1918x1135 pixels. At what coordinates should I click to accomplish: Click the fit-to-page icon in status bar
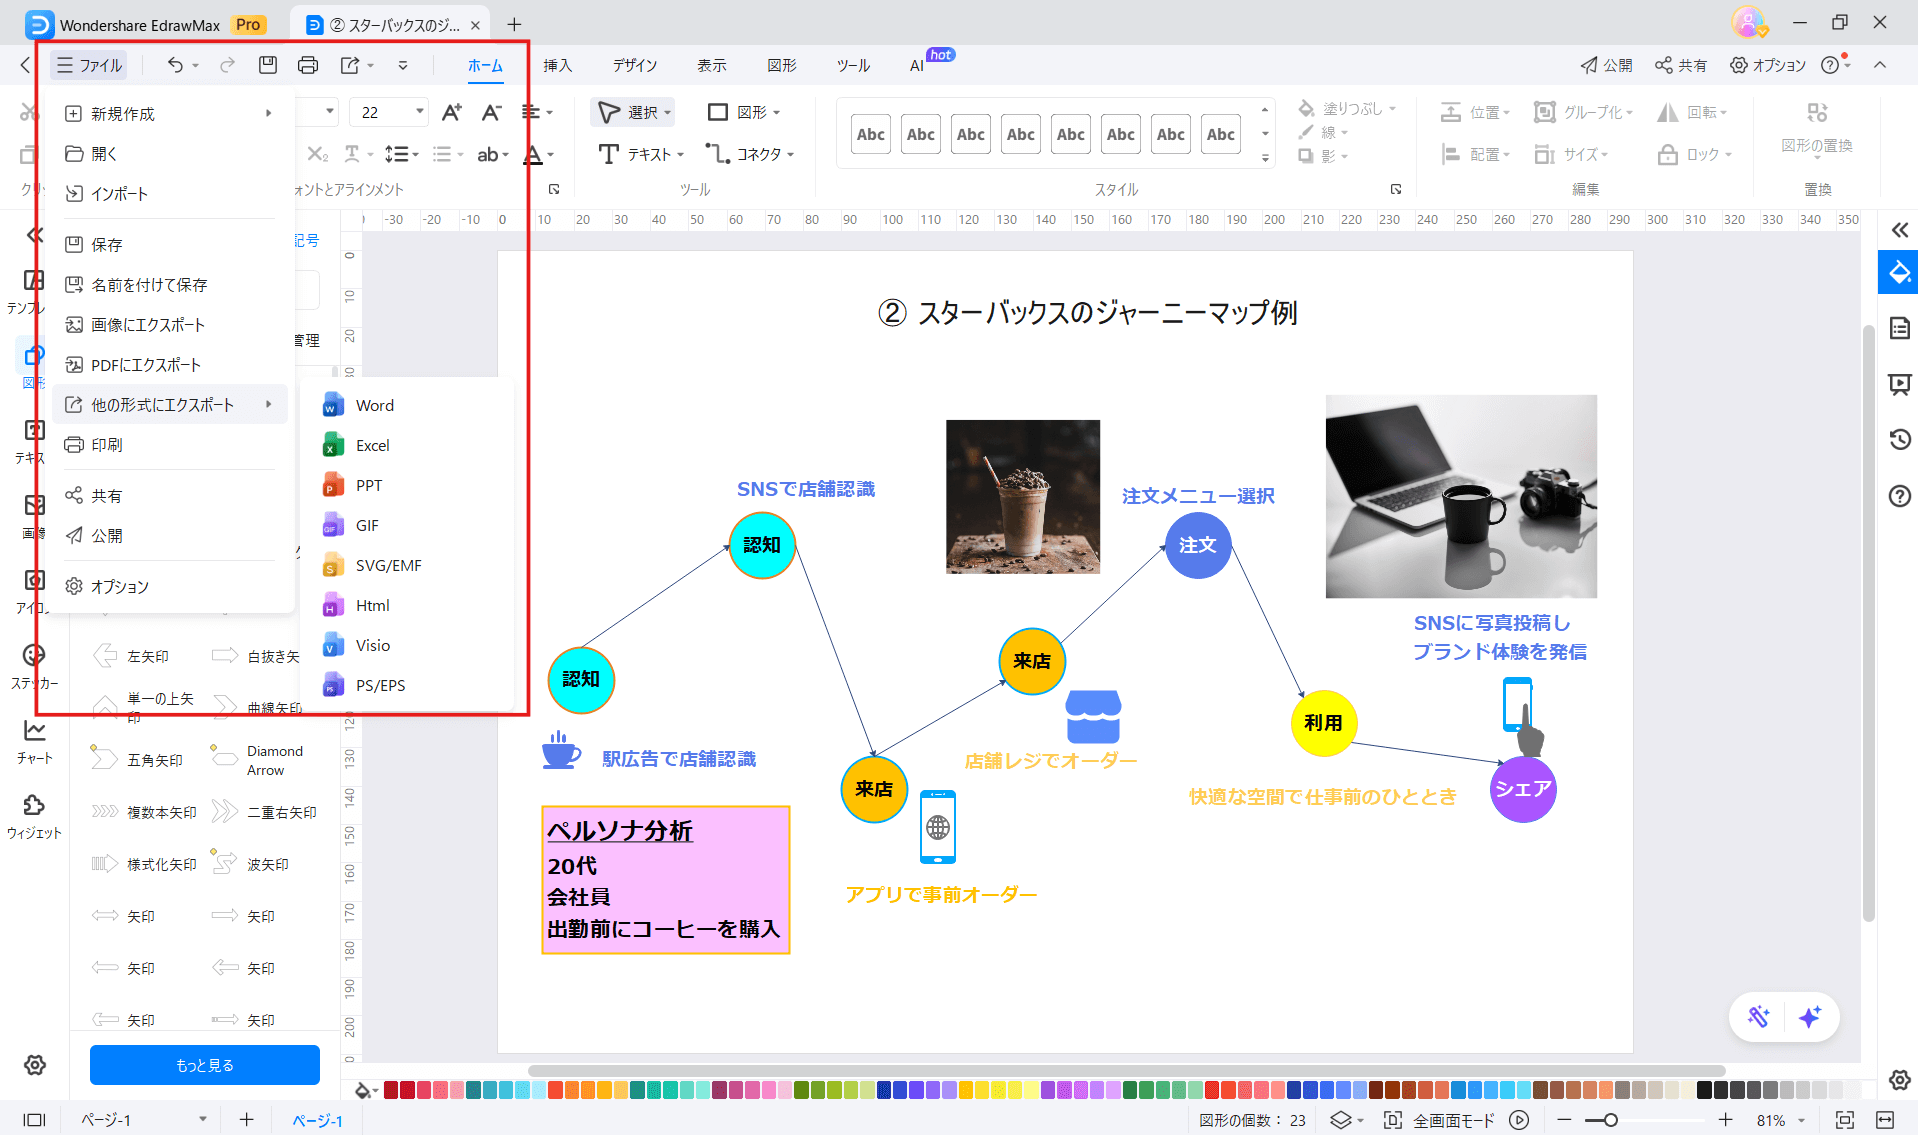(1844, 1120)
